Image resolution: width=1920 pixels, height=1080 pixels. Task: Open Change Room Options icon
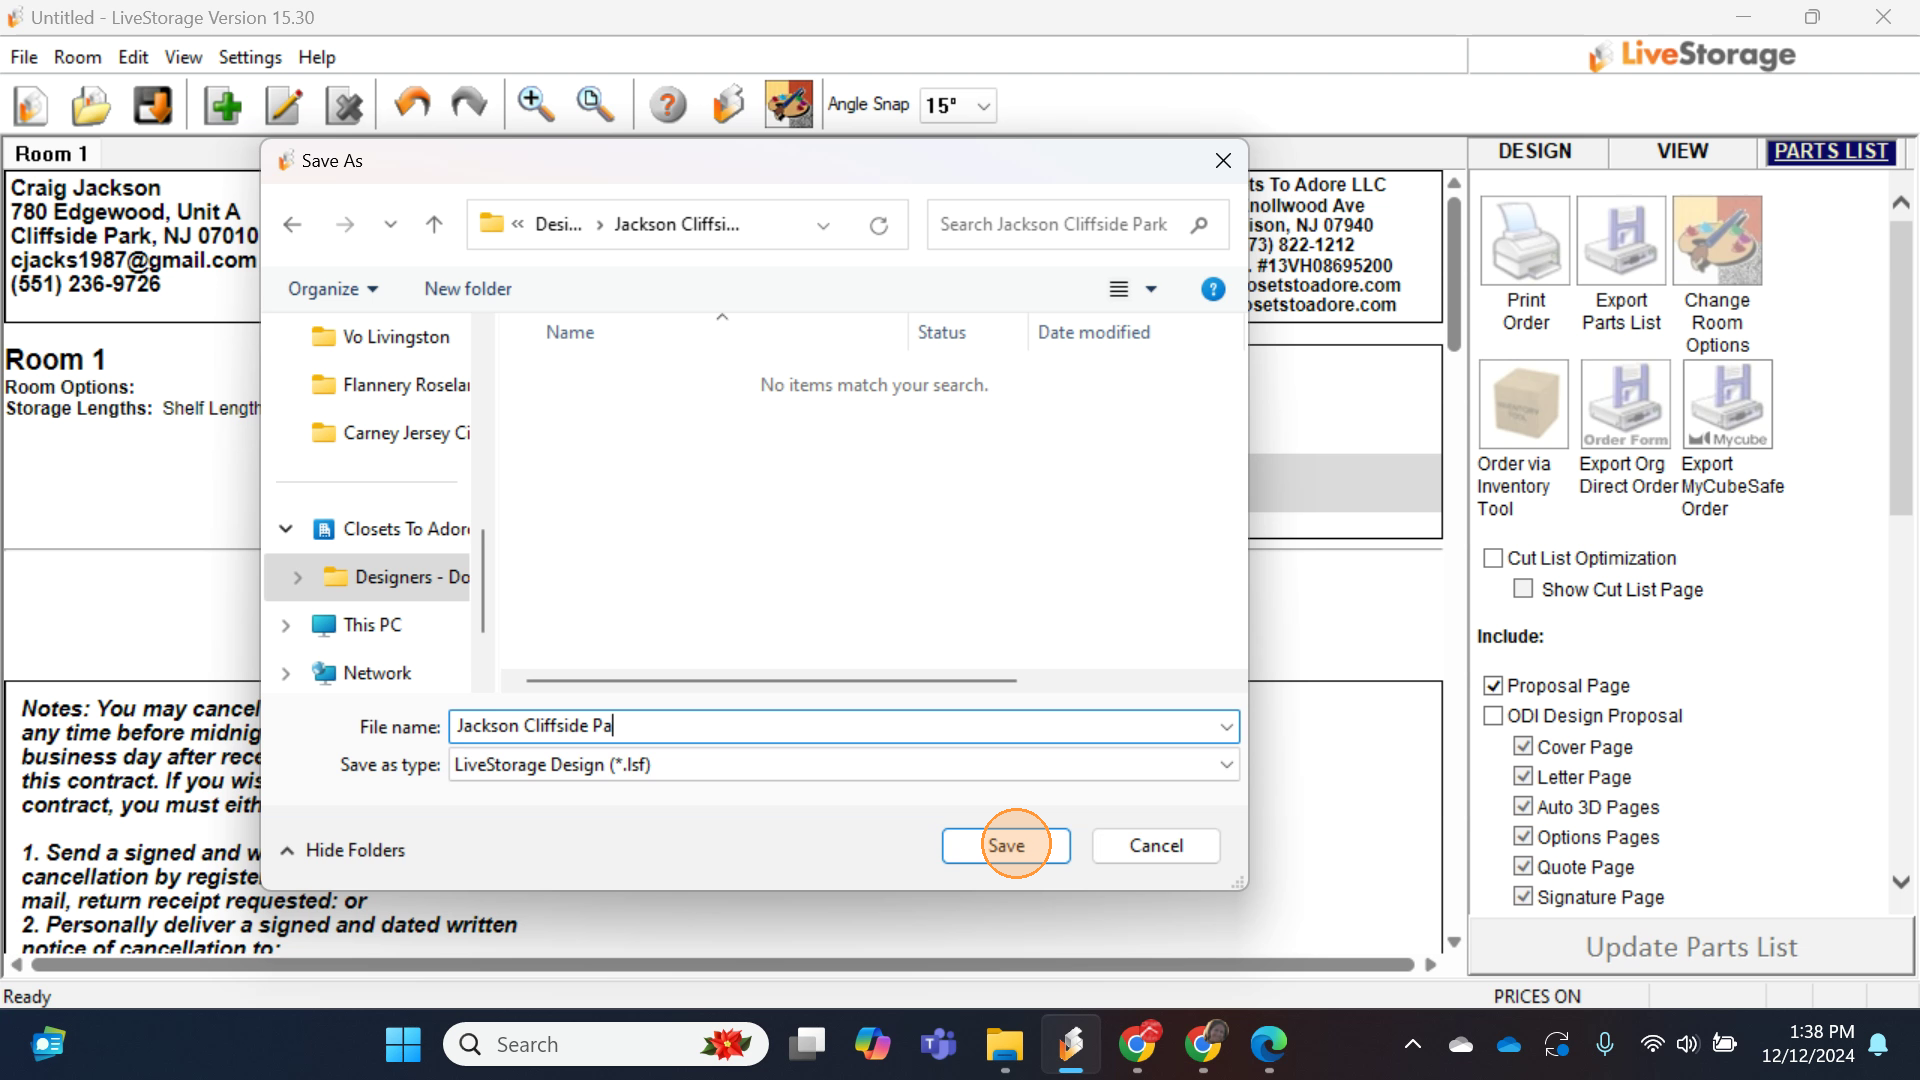click(1717, 241)
